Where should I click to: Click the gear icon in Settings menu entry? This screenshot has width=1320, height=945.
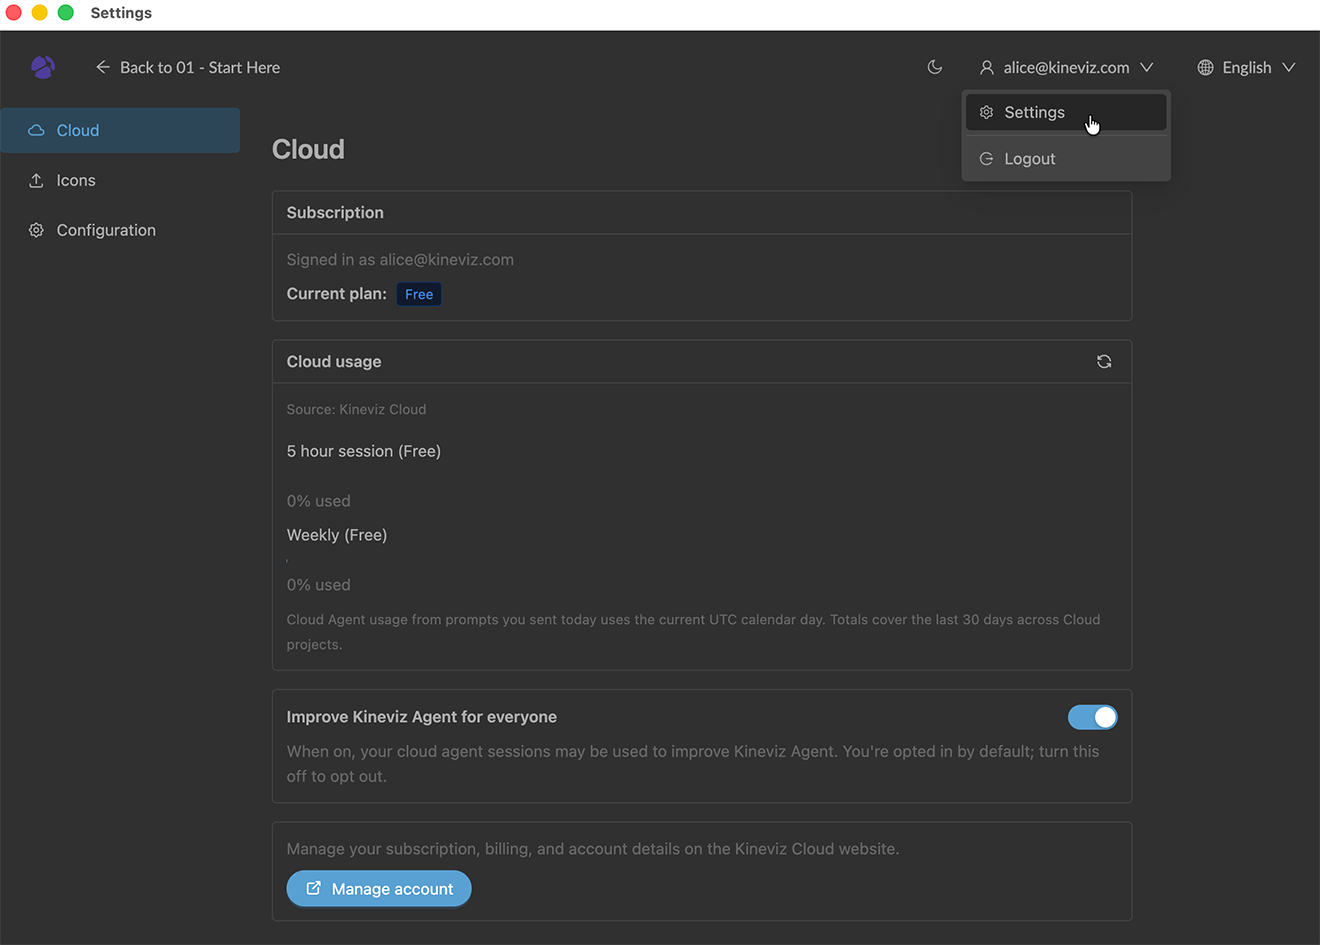pyautogui.click(x=986, y=112)
